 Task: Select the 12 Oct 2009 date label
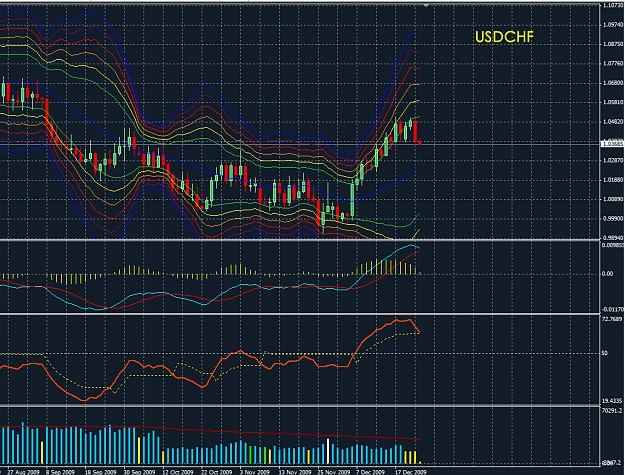click(178, 472)
